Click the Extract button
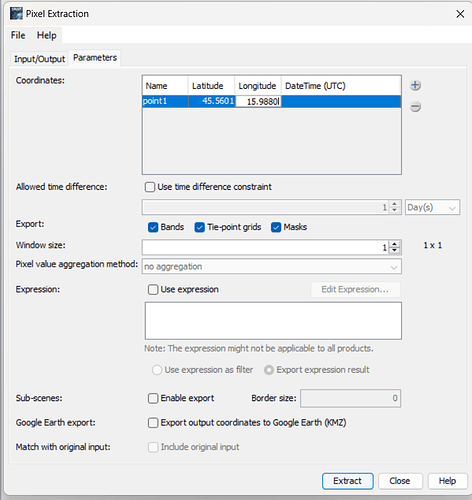Image resolution: width=472 pixels, height=500 pixels. point(348,481)
